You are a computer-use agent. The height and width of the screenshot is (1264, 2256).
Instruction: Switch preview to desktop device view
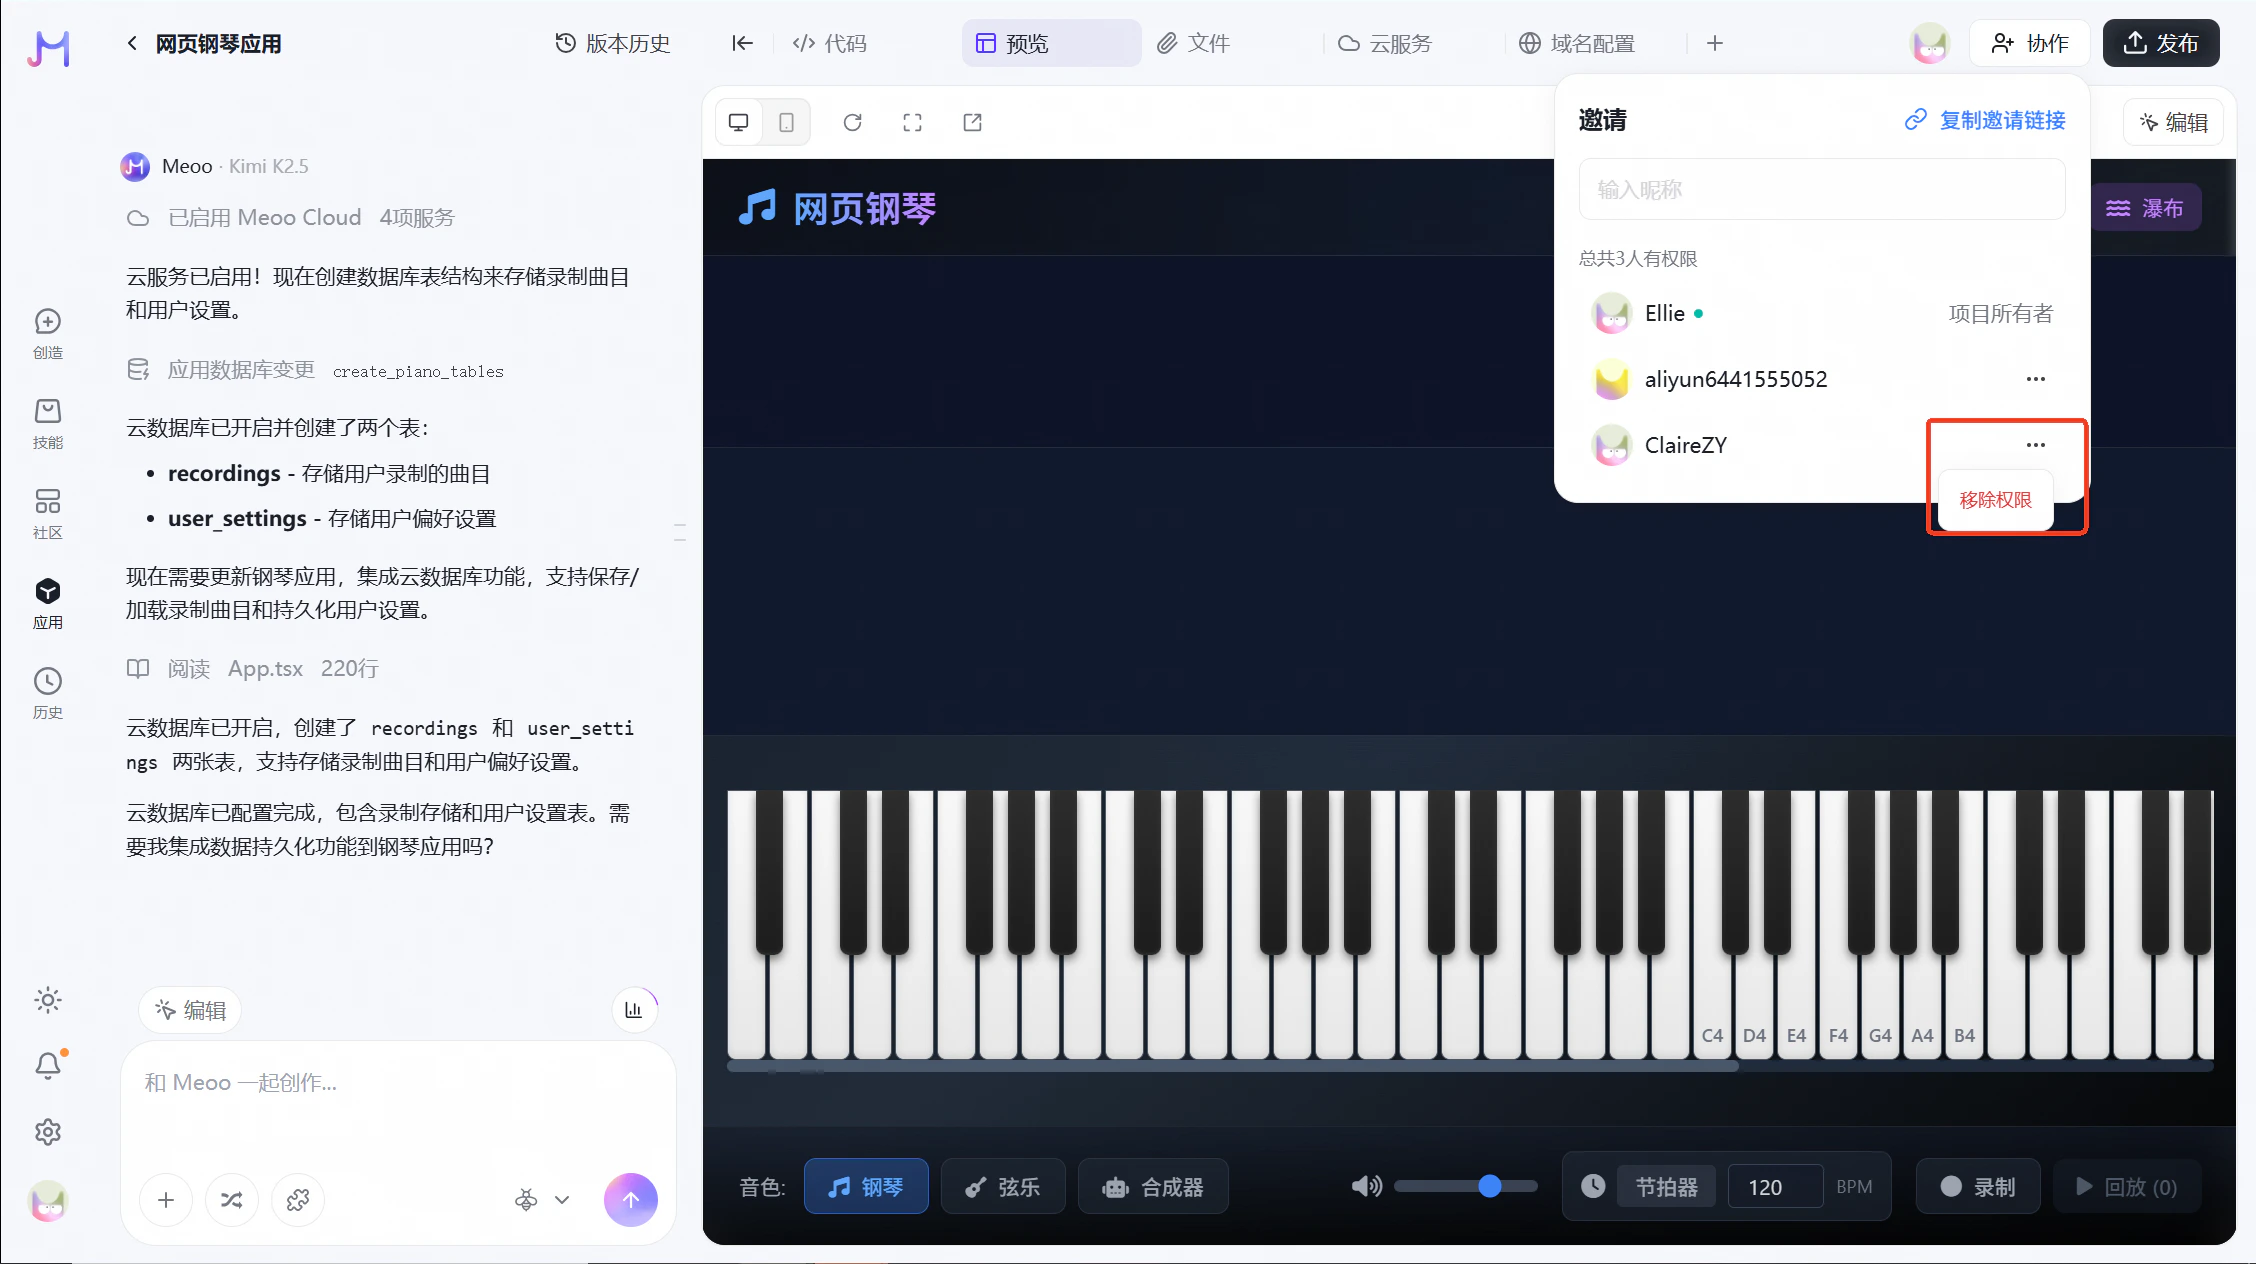pos(739,122)
